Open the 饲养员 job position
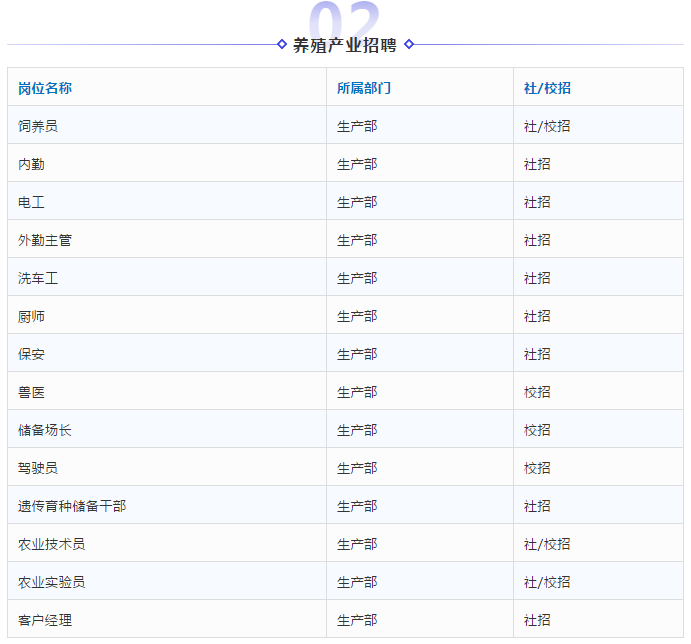This screenshot has width=691, height=644. 38,126
